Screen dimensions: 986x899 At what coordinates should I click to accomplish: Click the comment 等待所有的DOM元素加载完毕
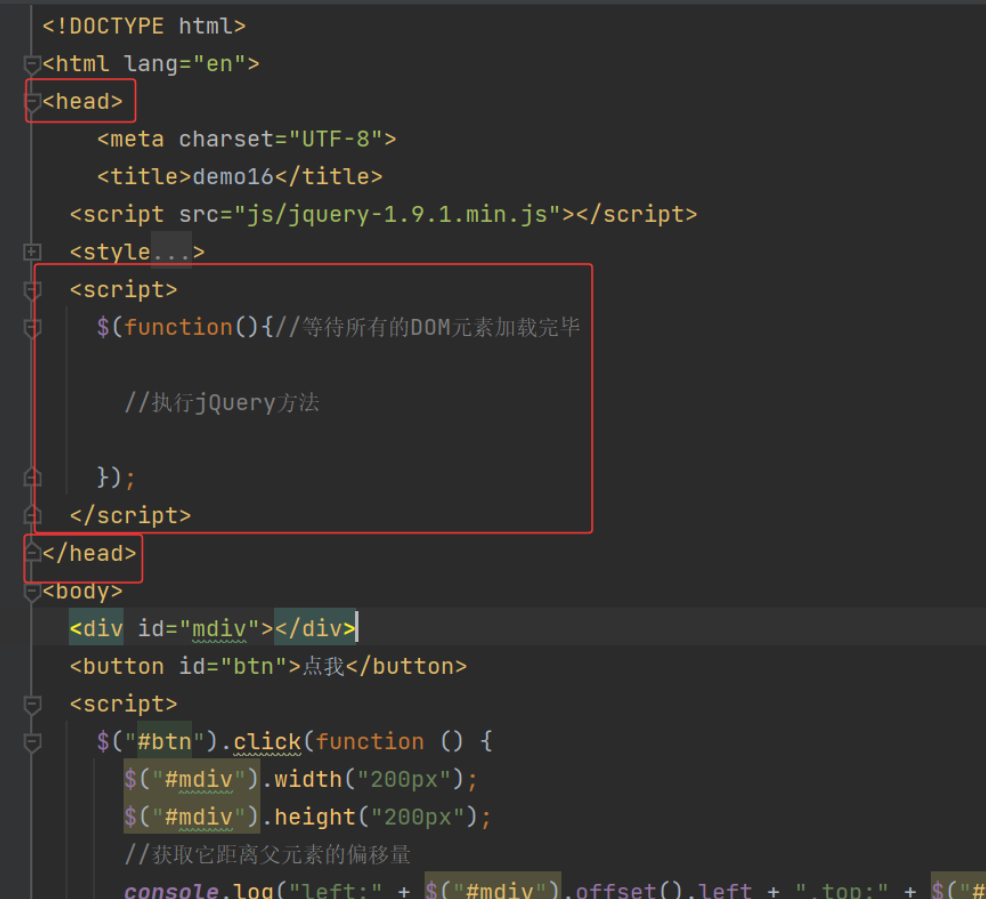[x=427, y=328]
